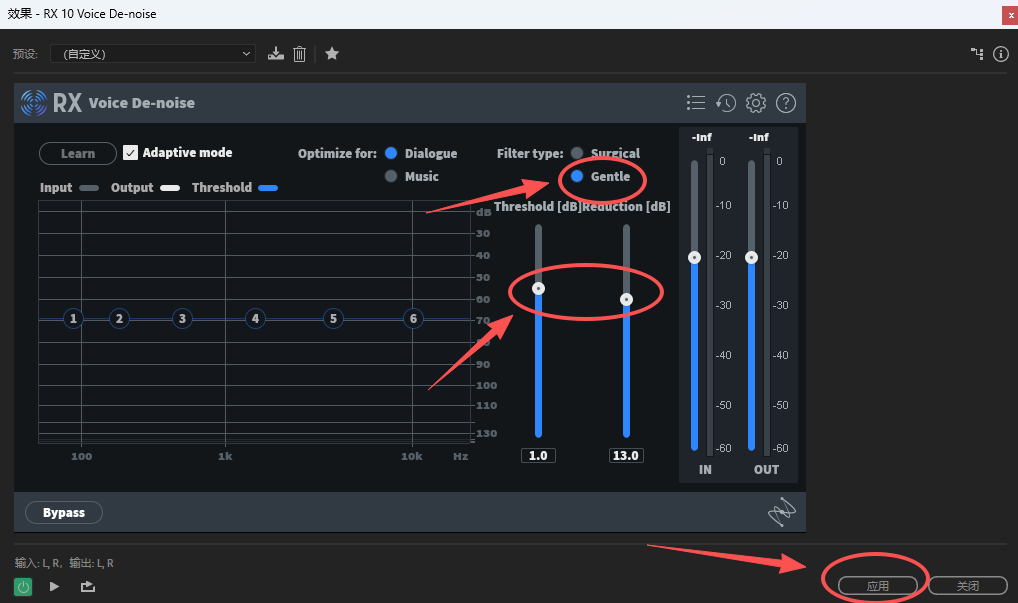1018x603 pixels.
Task: Click the iZotope logo in footer
Action: (782, 512)
